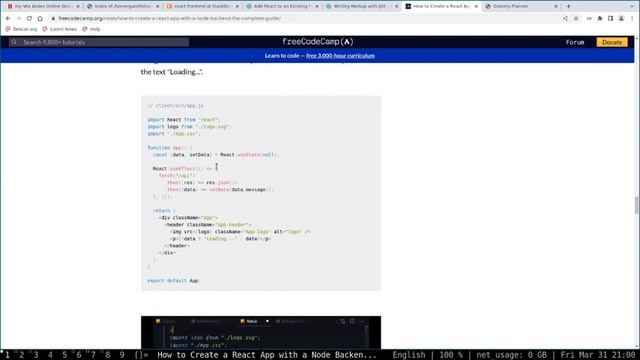Click the Donate button
The image size is (640, 360).
(x=612, y=42)
